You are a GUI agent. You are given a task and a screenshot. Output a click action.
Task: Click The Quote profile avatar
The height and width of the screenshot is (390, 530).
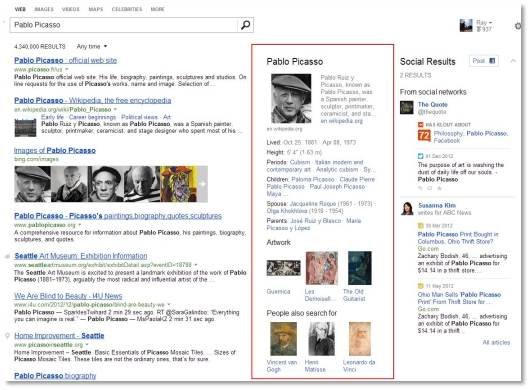coord(406,107)
